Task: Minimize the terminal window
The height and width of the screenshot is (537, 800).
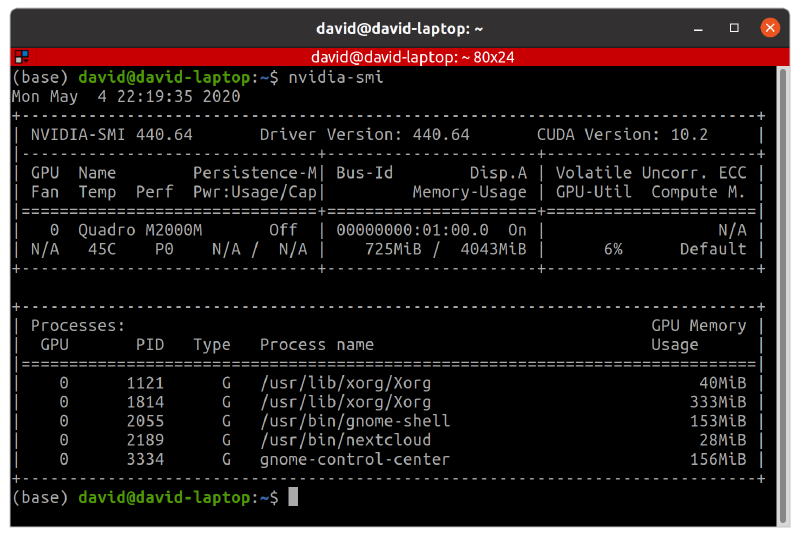Action: click(x=702, y=28)
